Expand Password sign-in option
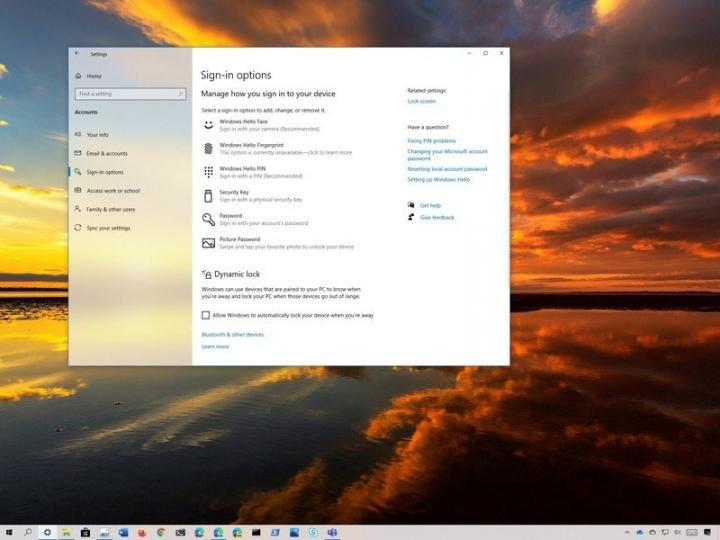Image resolution: width=720 pixels, height=540 pixels. tap(255, 219)
